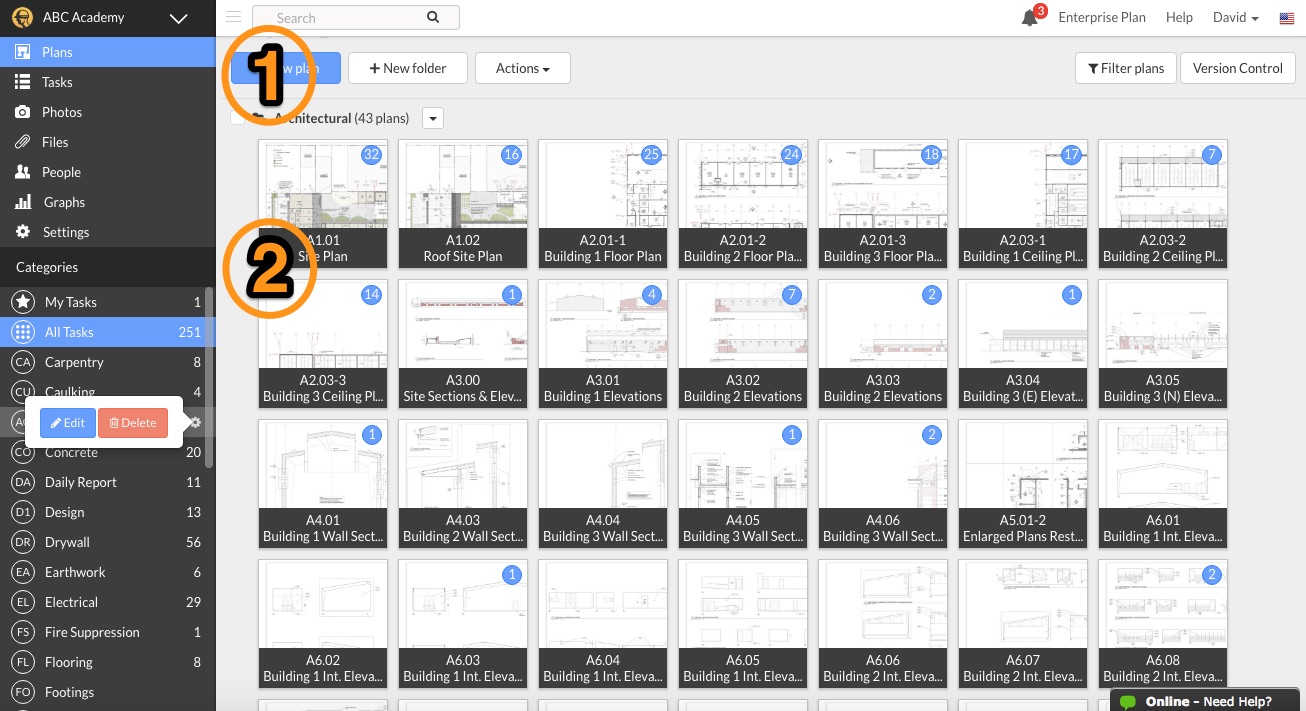This screenshot has height=711, width=1306.
Task: Open Files in the sidebar
Action: (108, 142)
